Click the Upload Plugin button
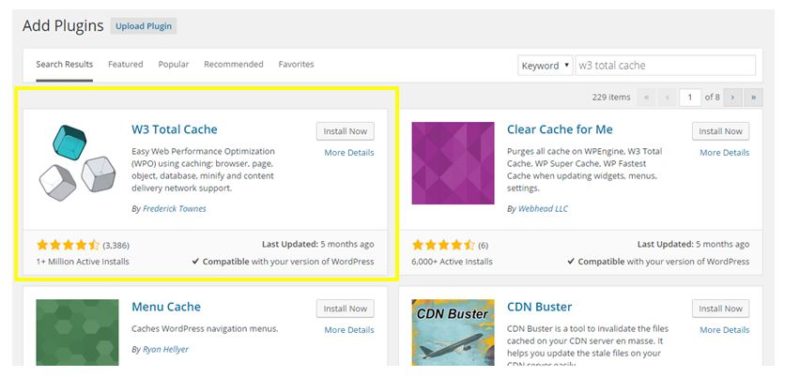The width and height of the screenshot is (800, 377). click(x=143, y=26)
